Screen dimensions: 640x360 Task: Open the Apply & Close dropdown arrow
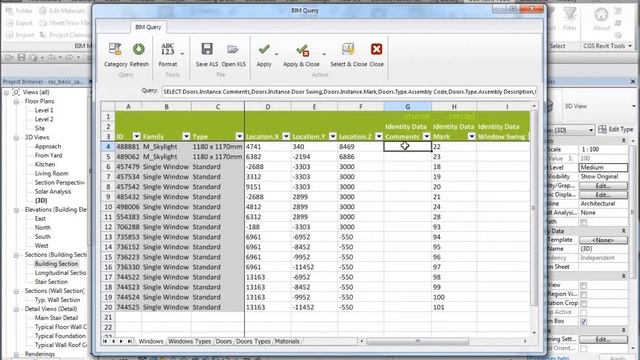coord(324,54)
